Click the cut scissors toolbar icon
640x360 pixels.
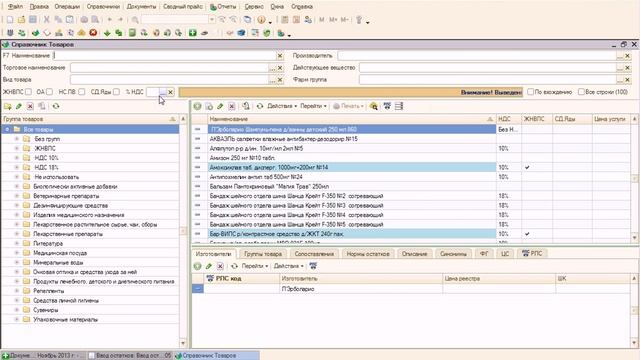[x=47, y=20]
